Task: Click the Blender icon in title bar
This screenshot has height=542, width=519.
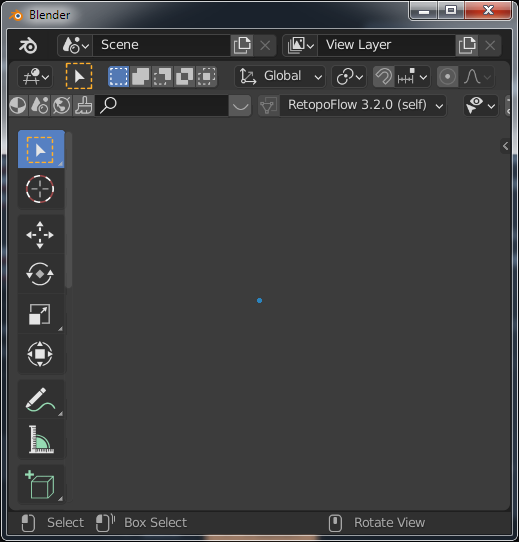Action: coord(16,15)
